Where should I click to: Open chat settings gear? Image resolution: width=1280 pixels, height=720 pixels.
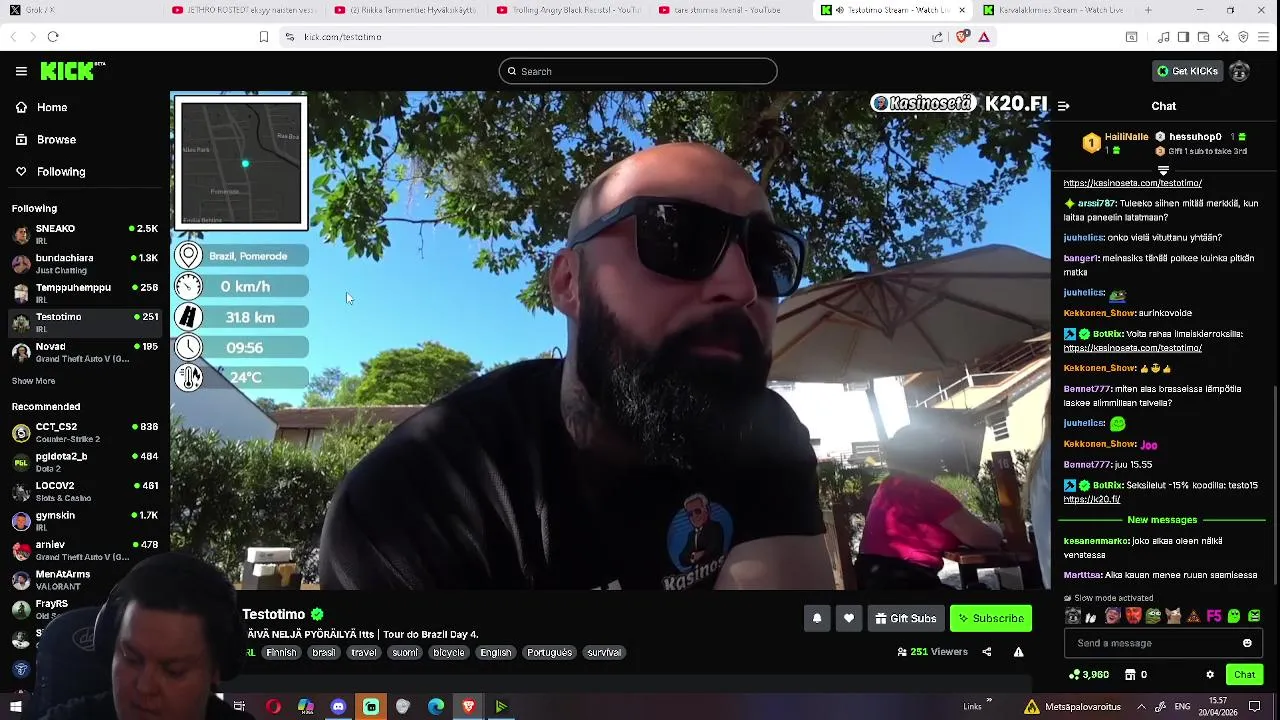pyautogui.click(x=1210, y=675)
